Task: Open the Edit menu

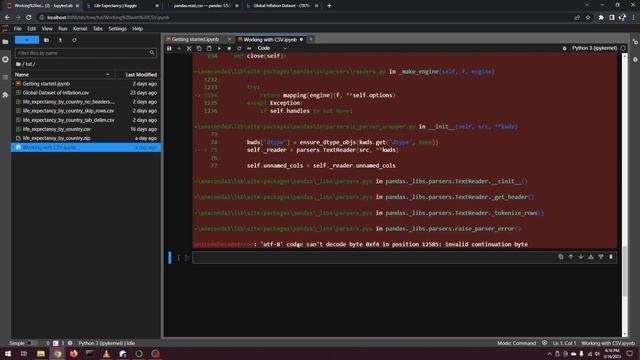Action: [x=31, y=29]
